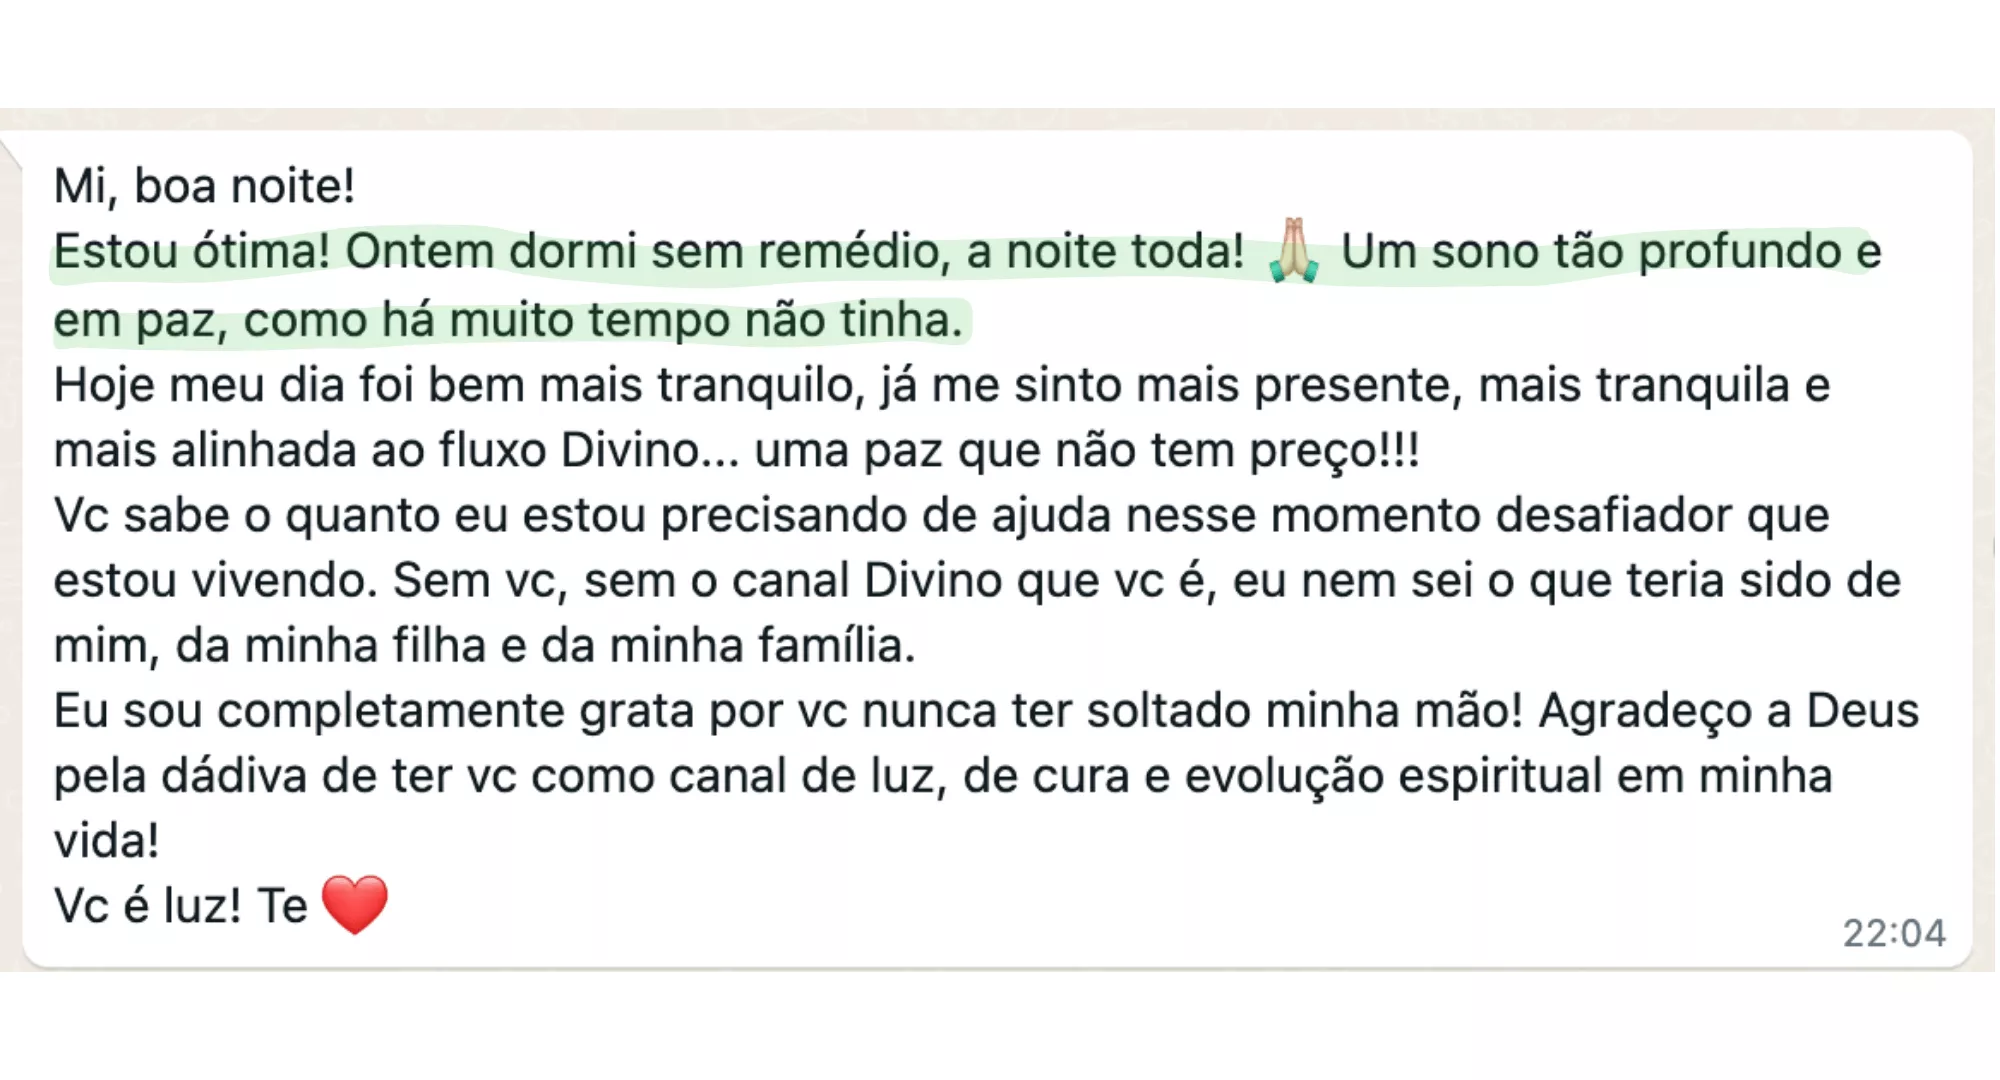The image size is (2000, 1080).
Task: Click the phrase "da minha família."
Action: 728,646
